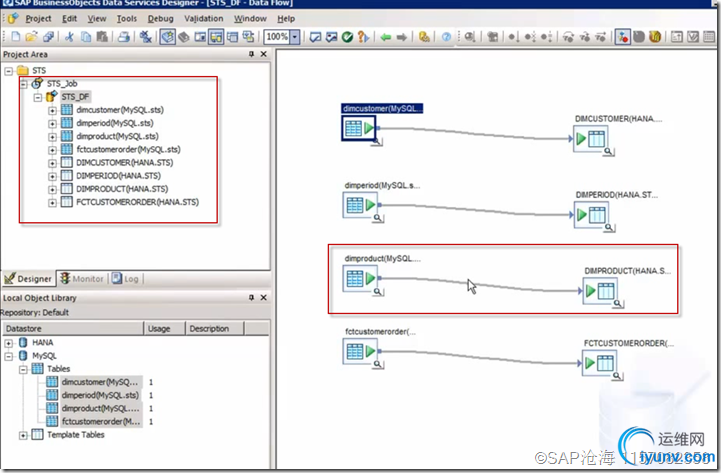Viewport: 721px width, 473px height.
Task: Open the View menu
Action: [97, 18]
